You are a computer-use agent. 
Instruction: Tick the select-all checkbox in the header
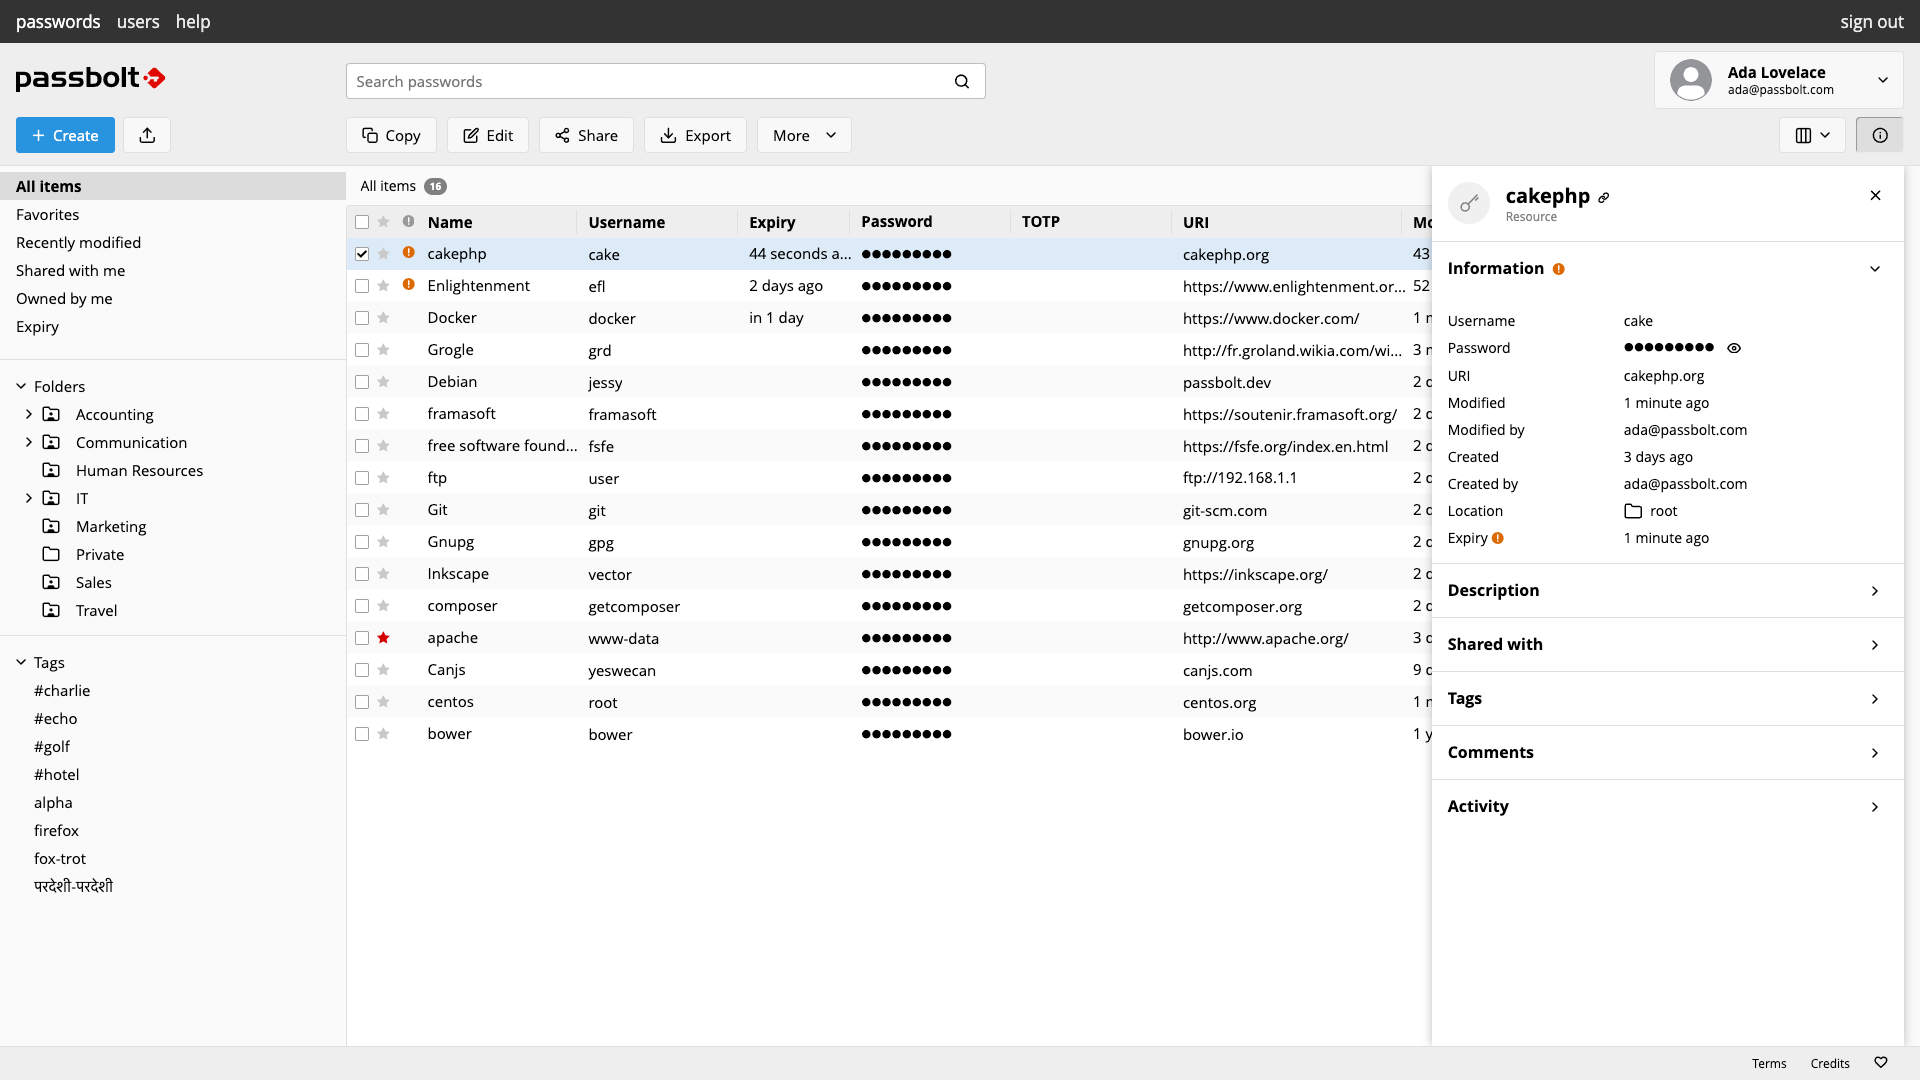(362, 222)
